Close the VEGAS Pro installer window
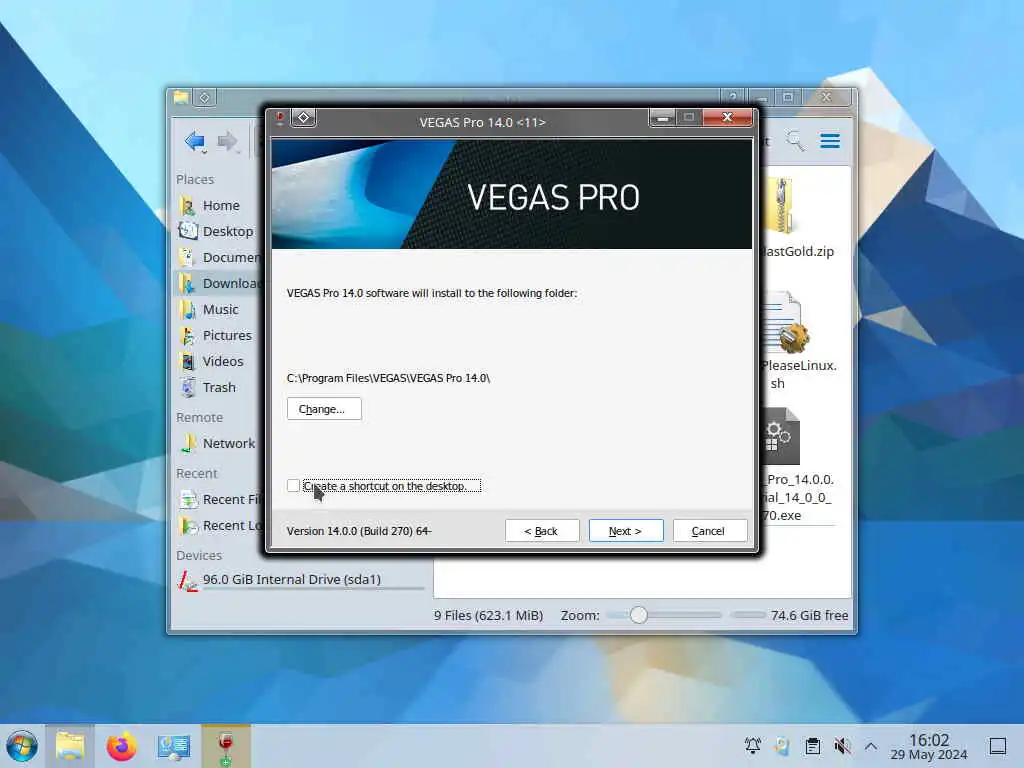This screenshot has height=768, width=1024. pyautogui.click(x=727, y=118)
